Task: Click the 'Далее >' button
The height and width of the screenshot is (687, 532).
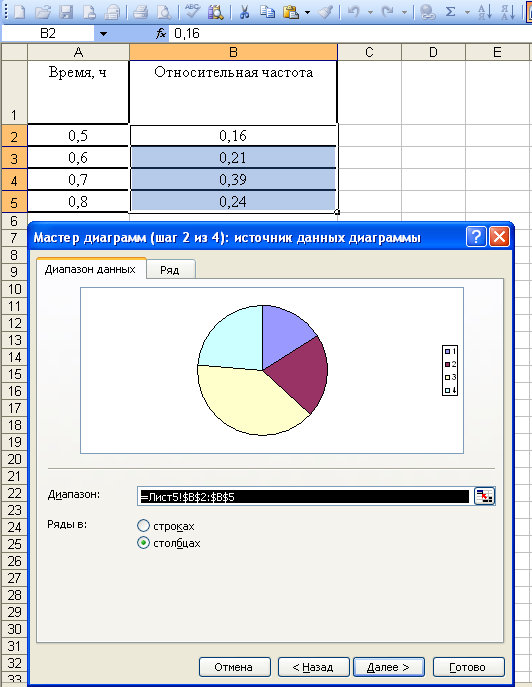Action: click(x=389, y=667)
